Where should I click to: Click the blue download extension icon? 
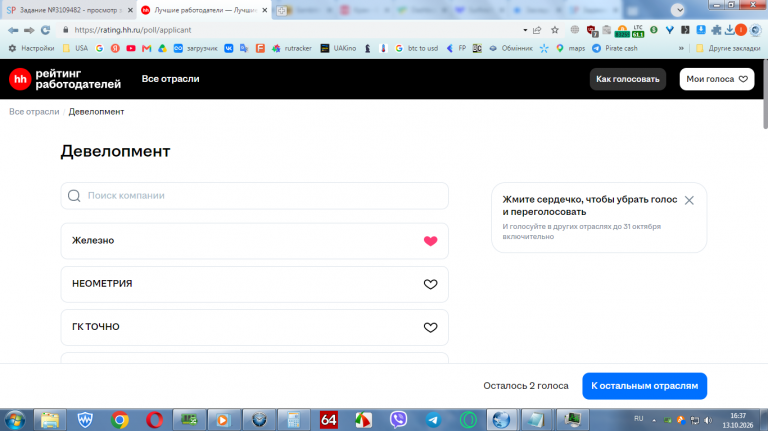[x=701, y=30]
